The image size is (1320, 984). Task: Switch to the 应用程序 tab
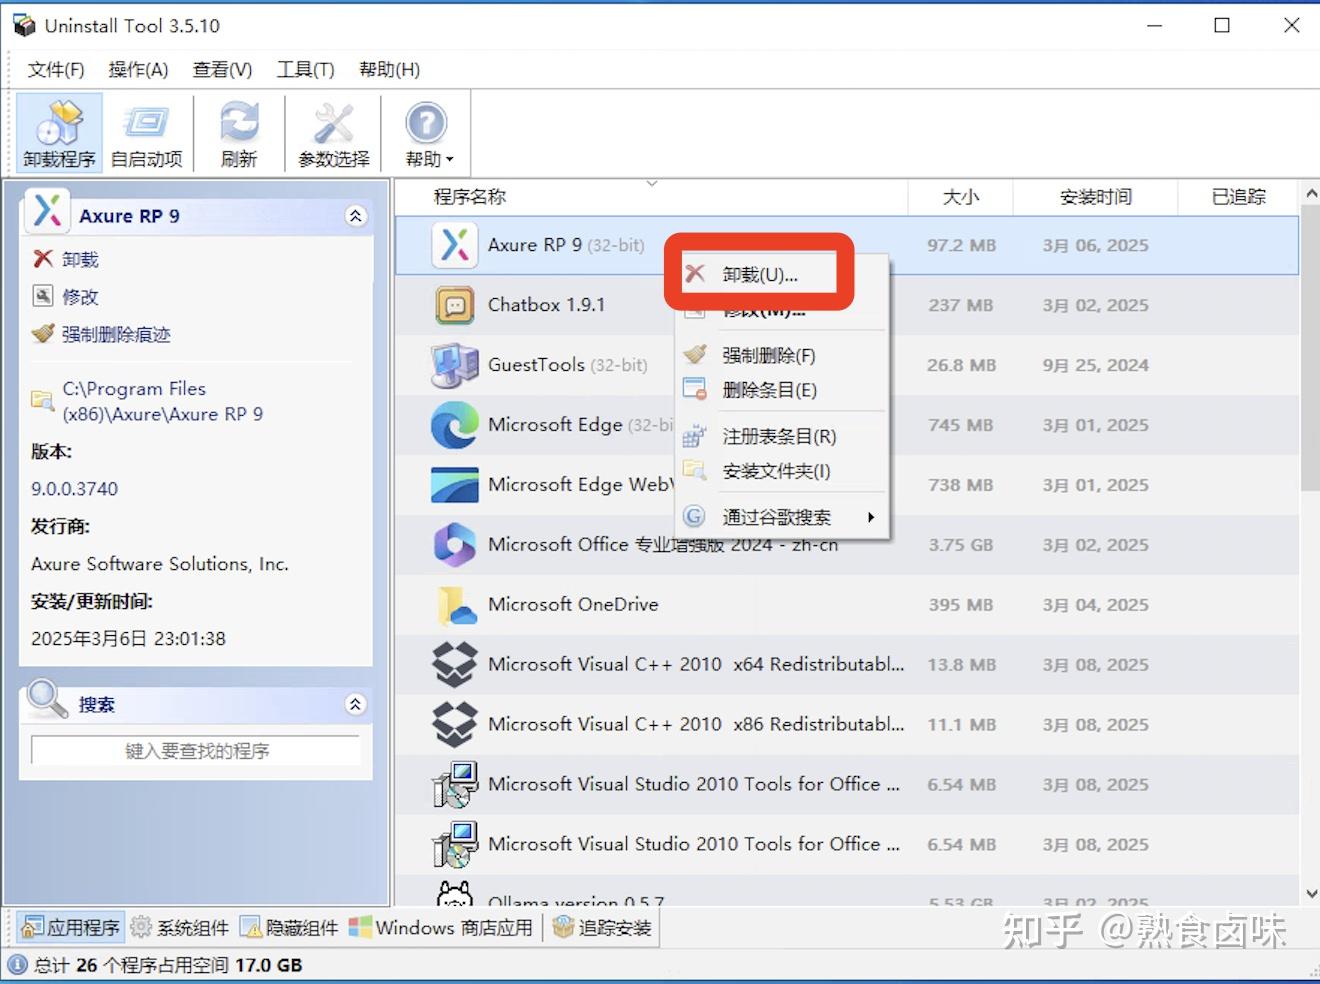pos(70,927)
